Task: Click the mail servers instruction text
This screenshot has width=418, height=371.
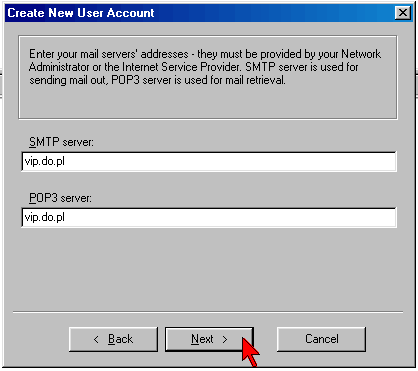Action: tap(205, 67)
